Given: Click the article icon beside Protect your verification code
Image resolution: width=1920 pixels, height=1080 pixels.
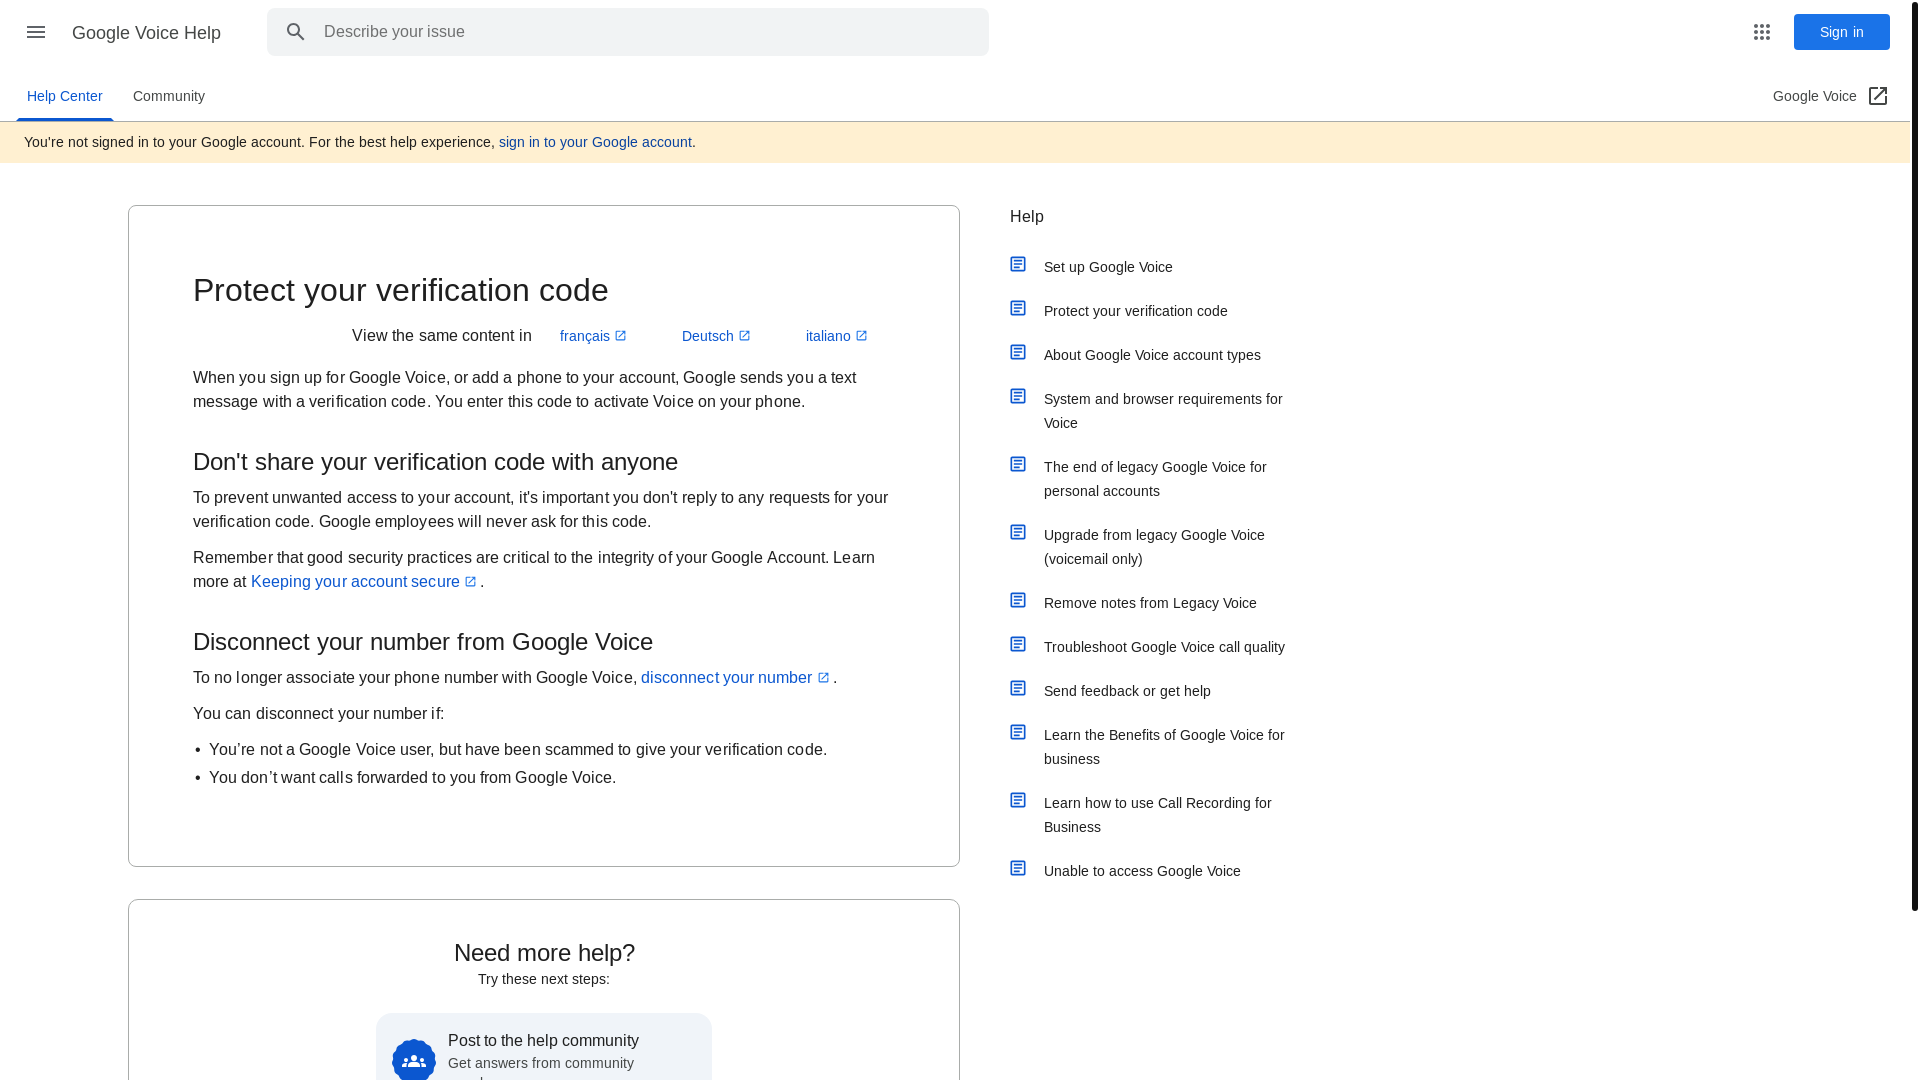Looking at the screenshot, I should point(1018,308).
